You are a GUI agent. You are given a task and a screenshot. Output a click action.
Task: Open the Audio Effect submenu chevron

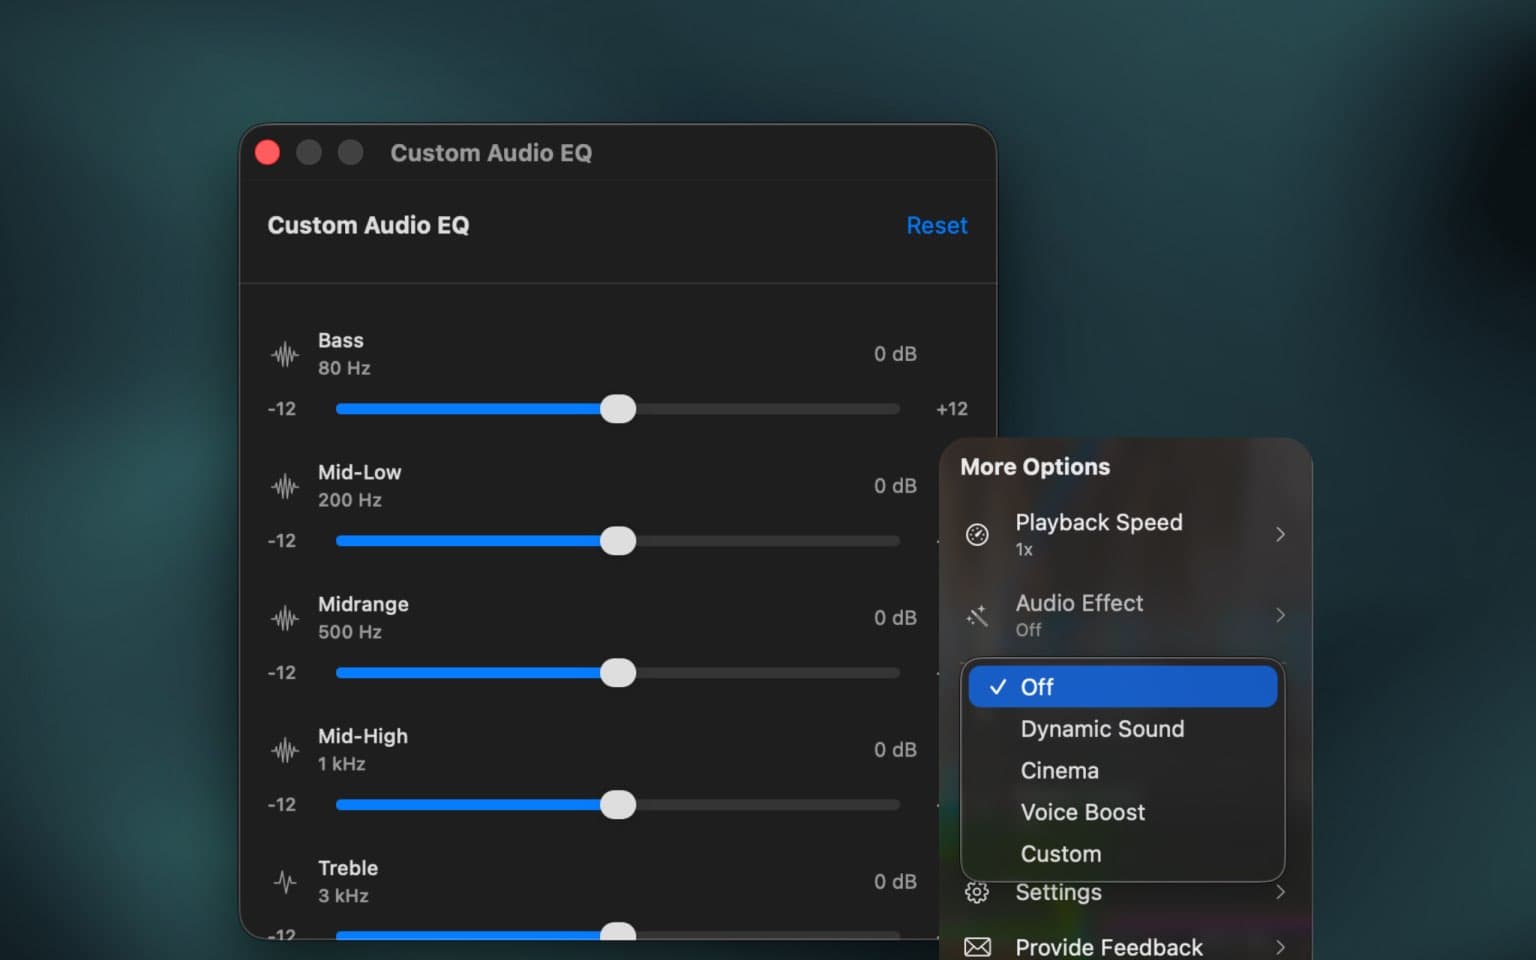pos(1280,615)
